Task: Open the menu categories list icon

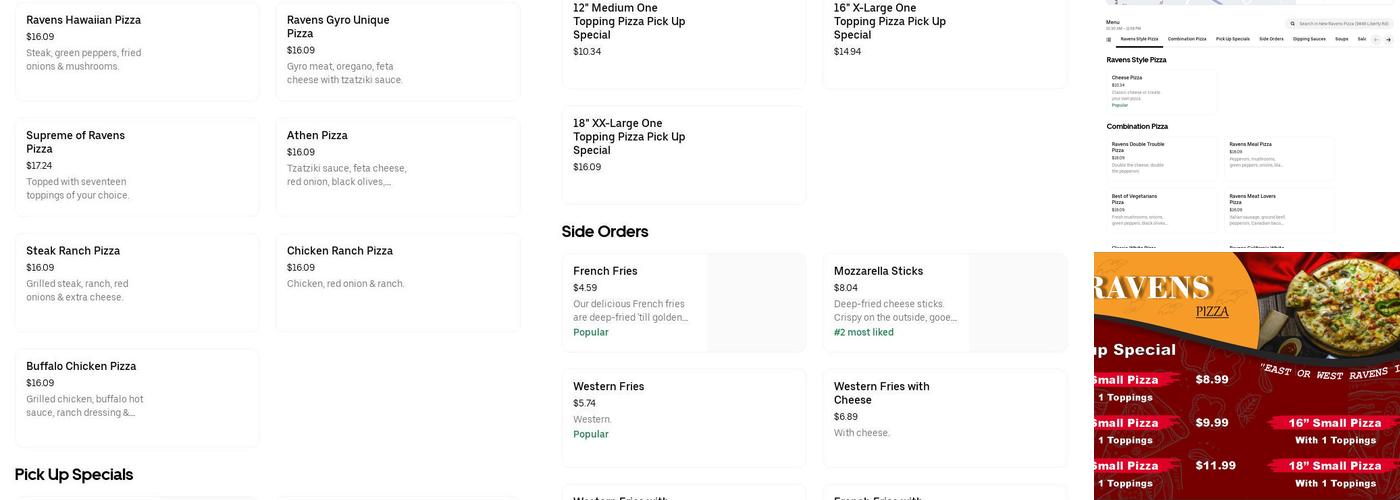Action: 1109,39
